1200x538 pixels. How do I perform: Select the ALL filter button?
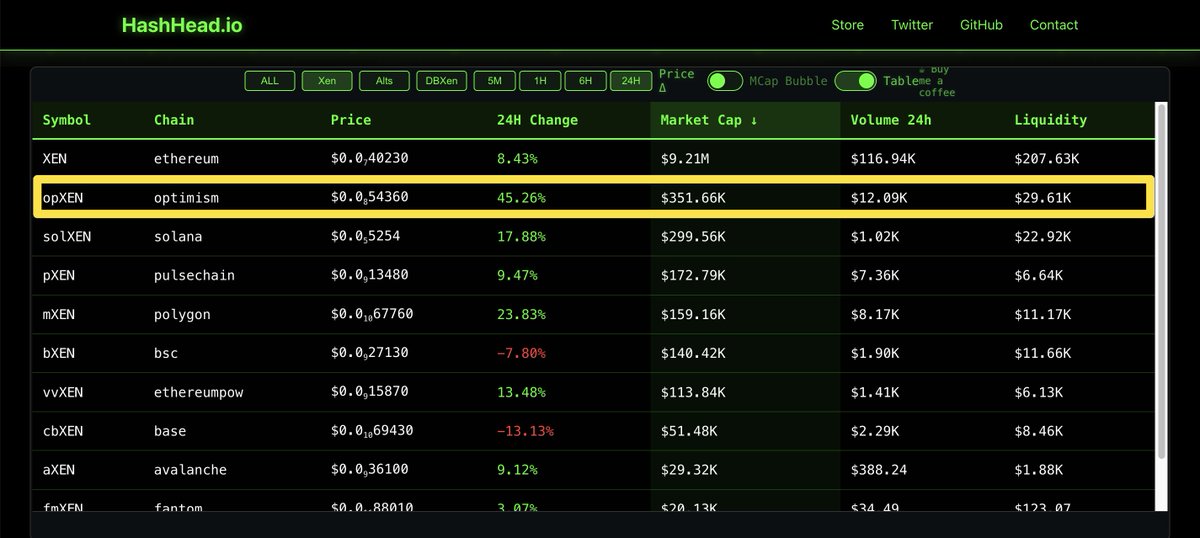[270, 81]
